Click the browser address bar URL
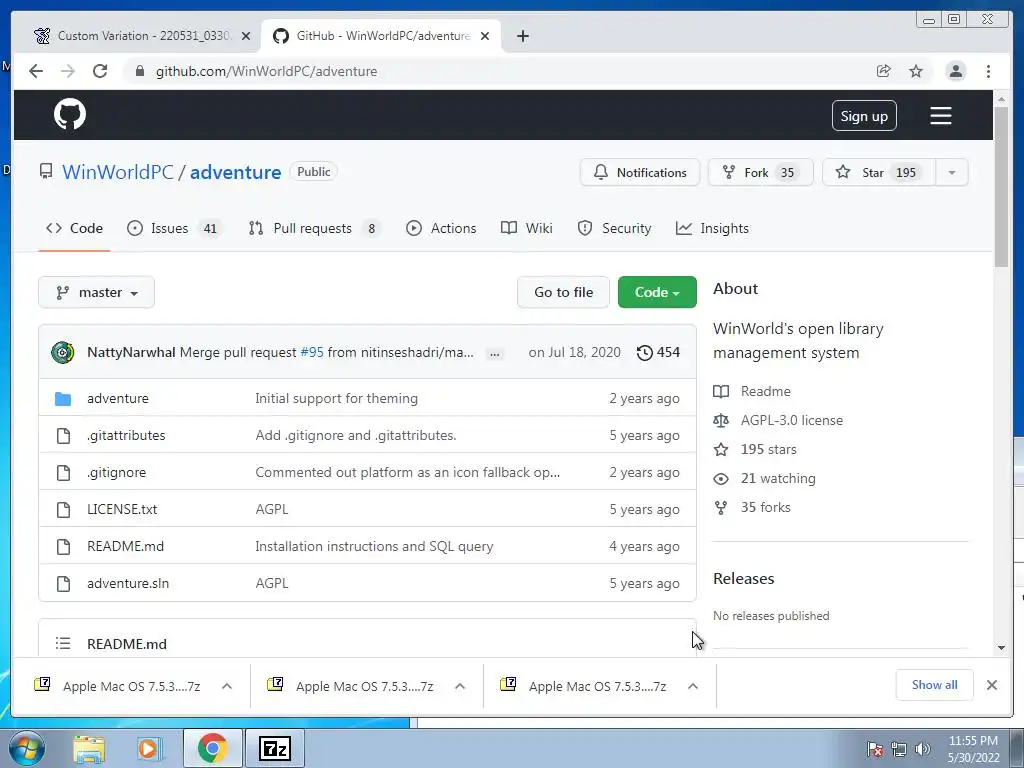Viewport: 1024px width, 768px height. (x=266, y=71)
